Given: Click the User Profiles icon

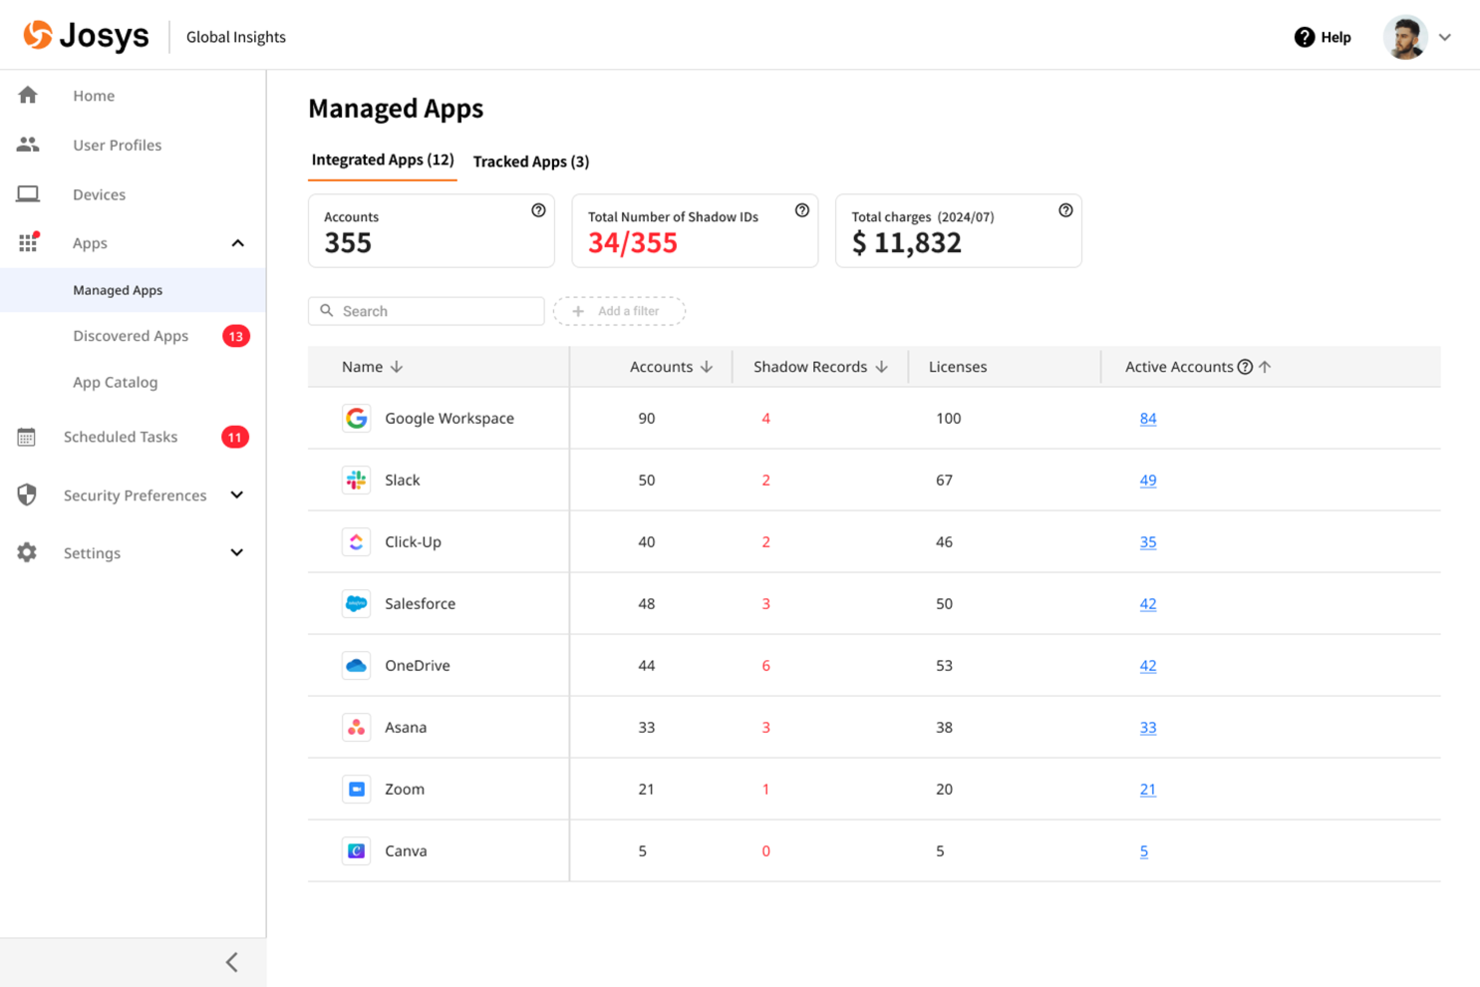Looking at the screenshot, I should tap(27, 144).
